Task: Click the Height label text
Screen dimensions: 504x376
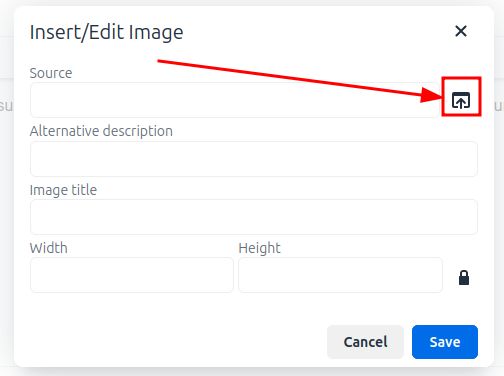Action: pyautogui.click(x=259, y=248)
